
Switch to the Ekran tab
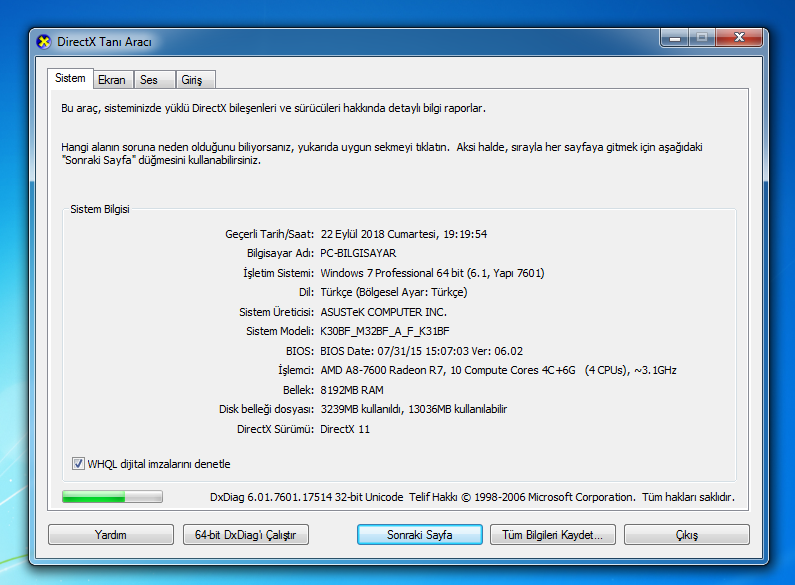click(113, 80)
